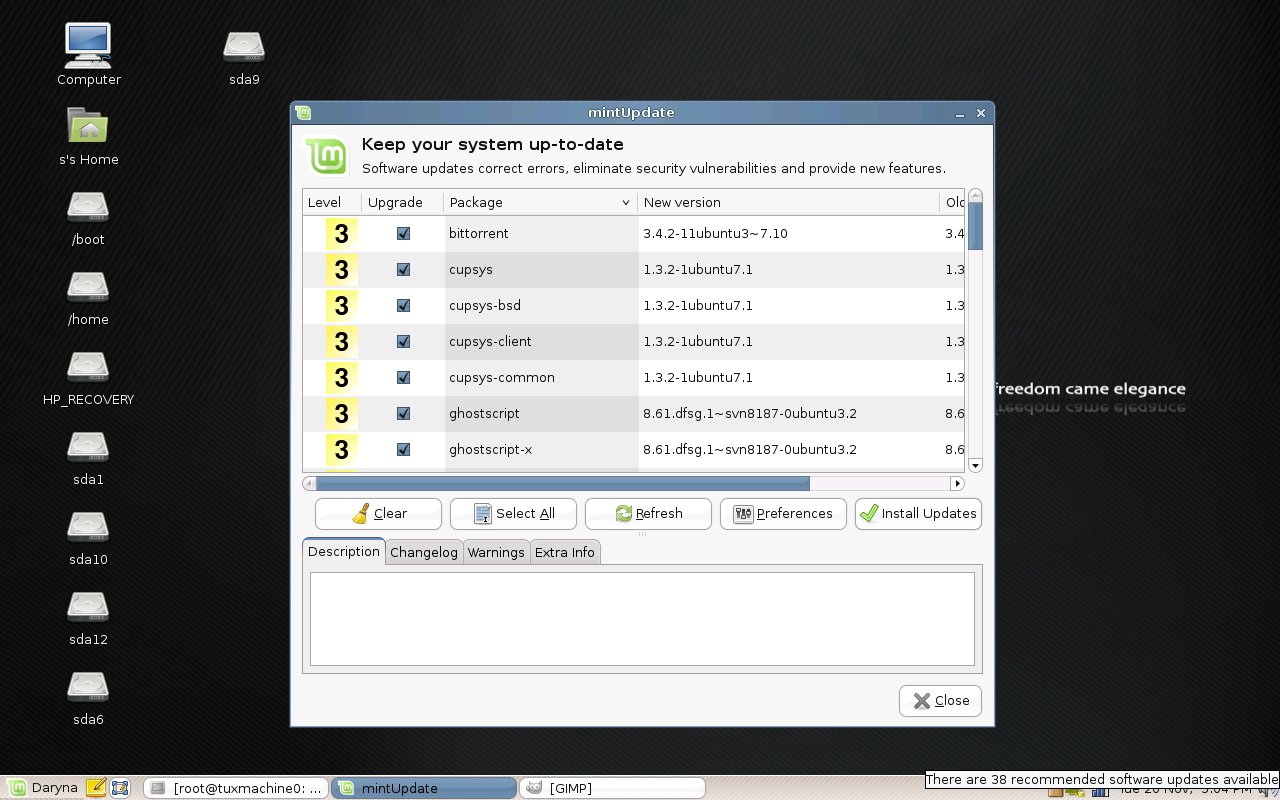Viewport: 1280px width, 800px height.
Task: Sort by the New version column header
Action: (788, 202)
